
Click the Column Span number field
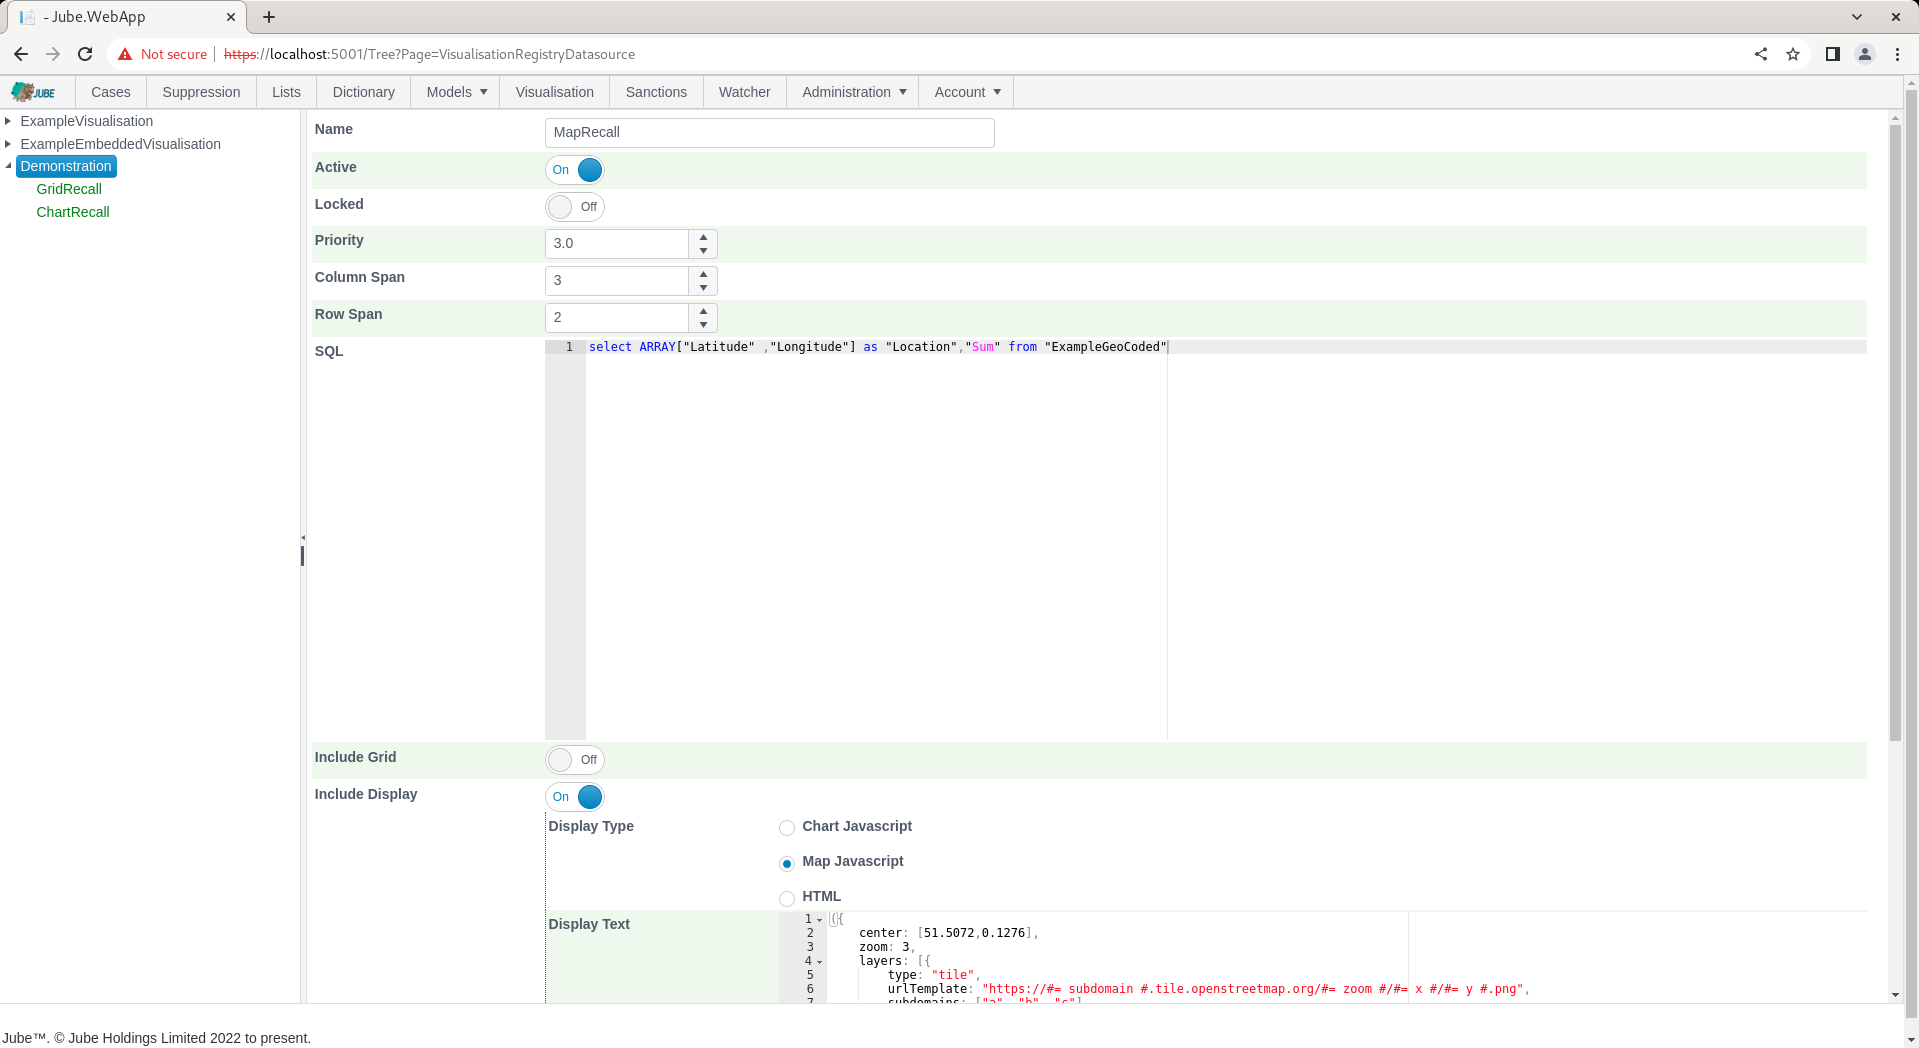pos(617,281)
